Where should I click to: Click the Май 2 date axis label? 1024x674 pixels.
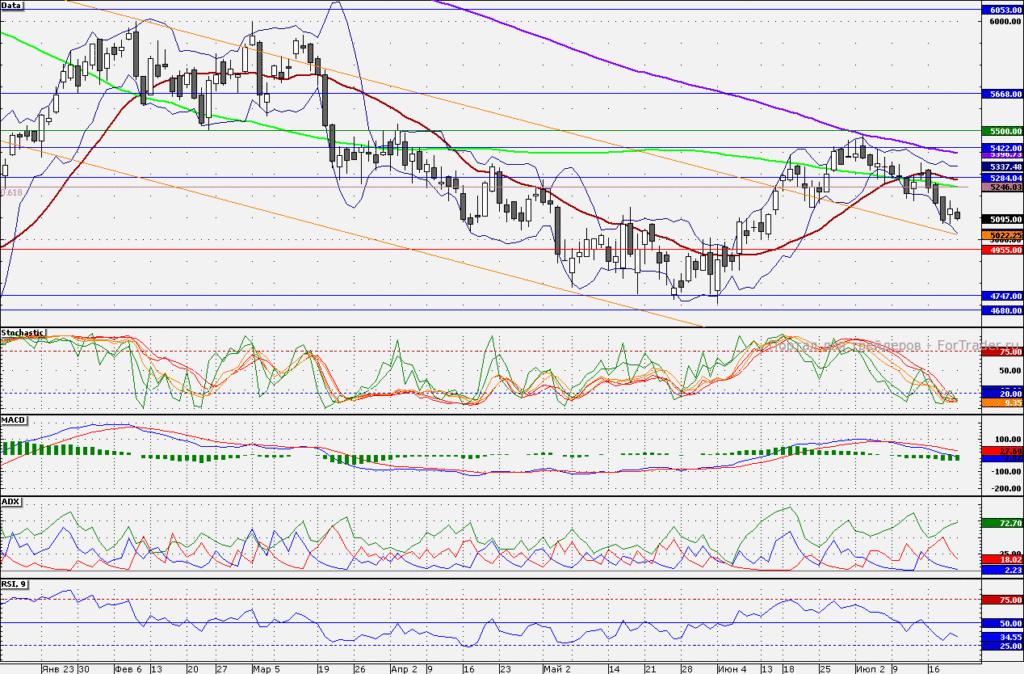tap(556, 669)
